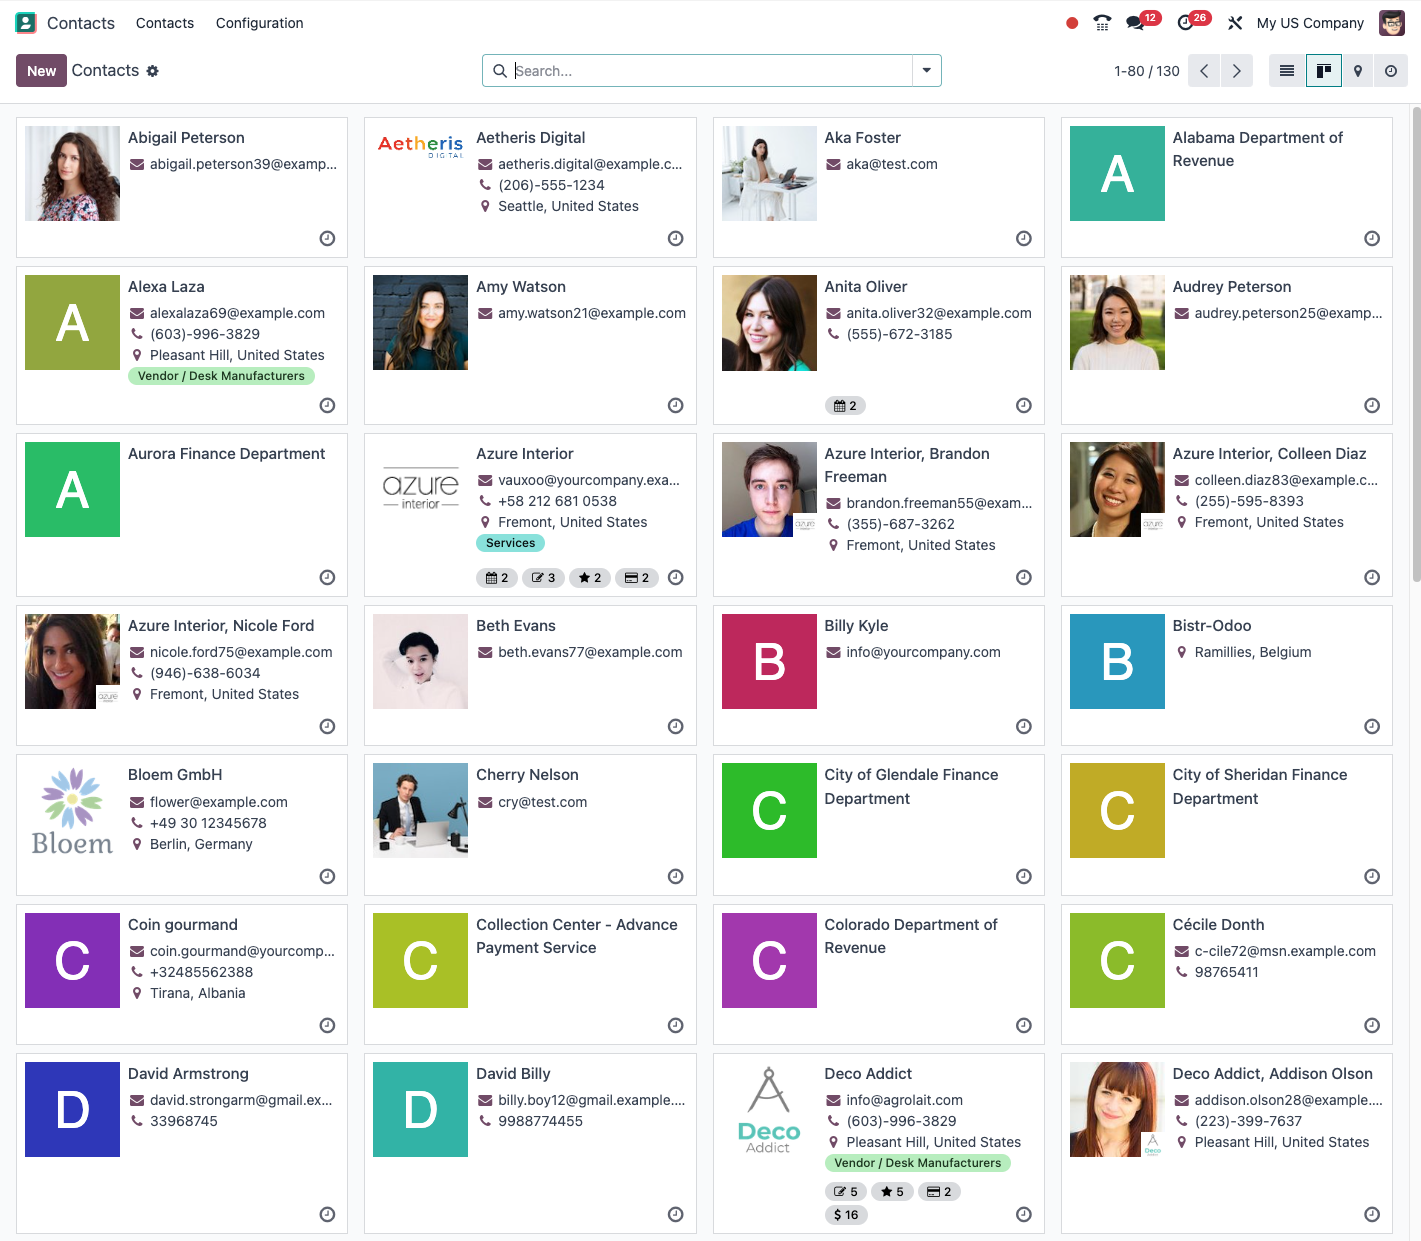Viewport: 1421px width, 1241px height.
Task: Click the pager showing 1-80 / 130
Action: pyautogui.click(x=1147, y=71)
